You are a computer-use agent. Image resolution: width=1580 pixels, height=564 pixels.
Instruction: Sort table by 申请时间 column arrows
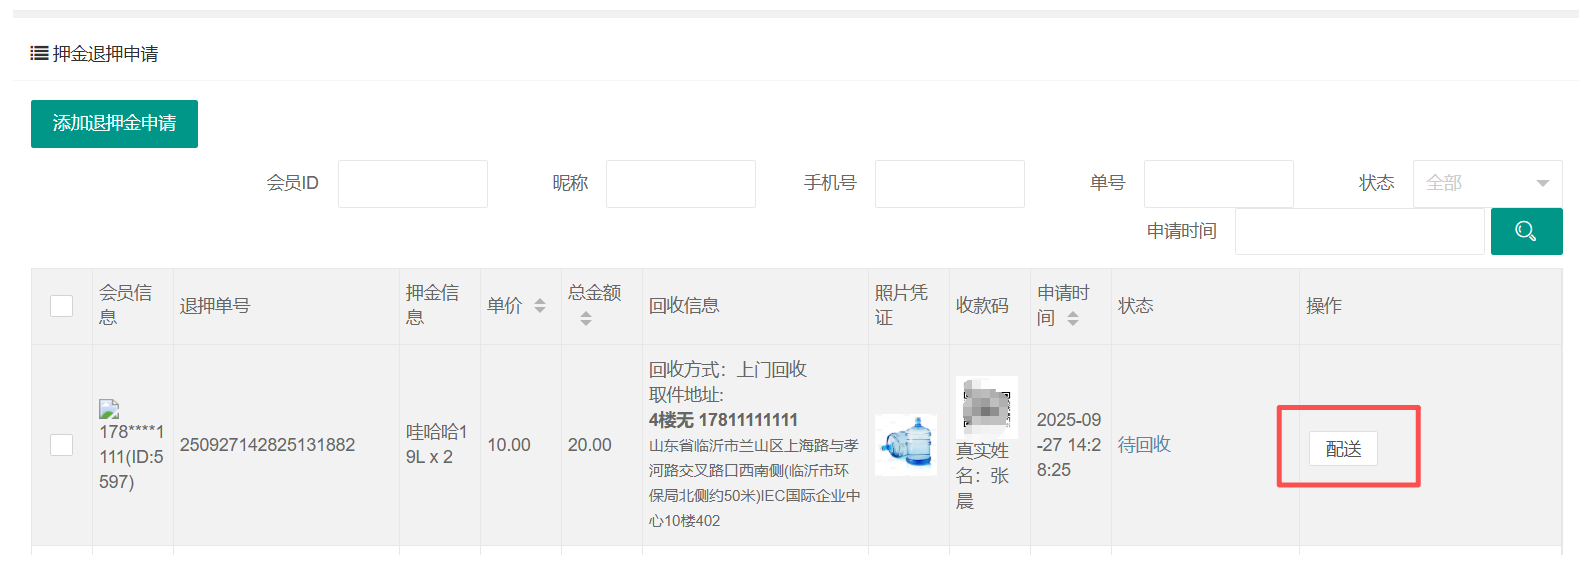tap(1073, 318)
